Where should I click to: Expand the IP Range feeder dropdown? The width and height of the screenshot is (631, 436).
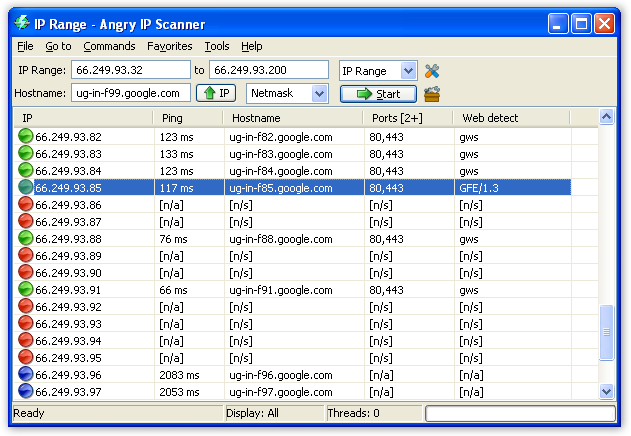pyautogui.click(x=408, y=70)
